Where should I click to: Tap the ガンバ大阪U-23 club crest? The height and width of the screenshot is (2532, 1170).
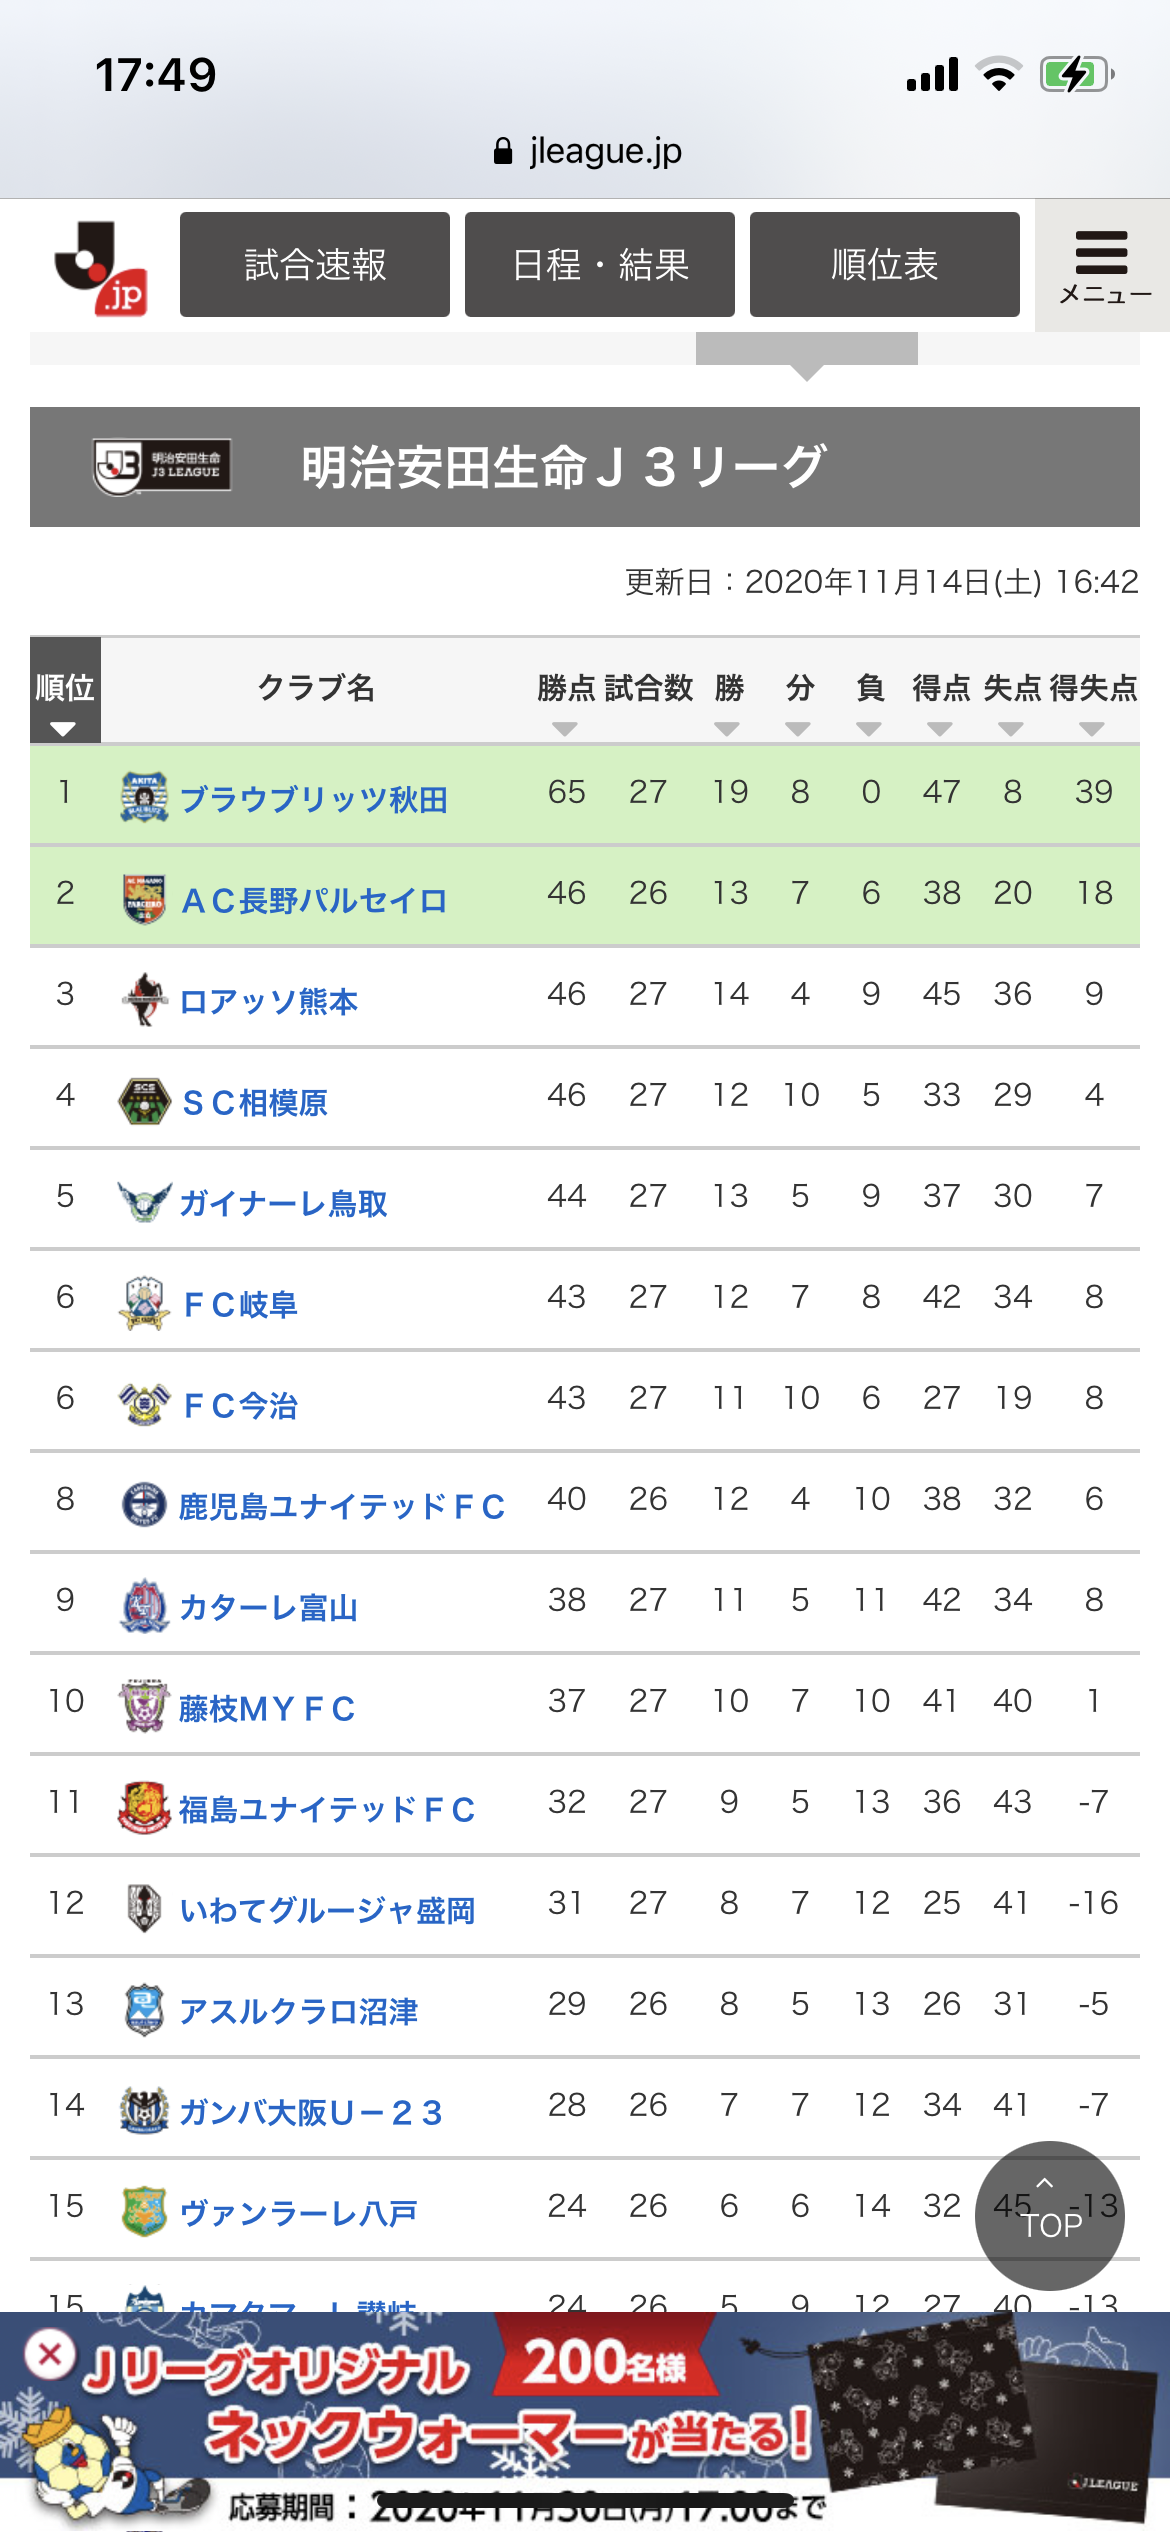point(144,2110)
